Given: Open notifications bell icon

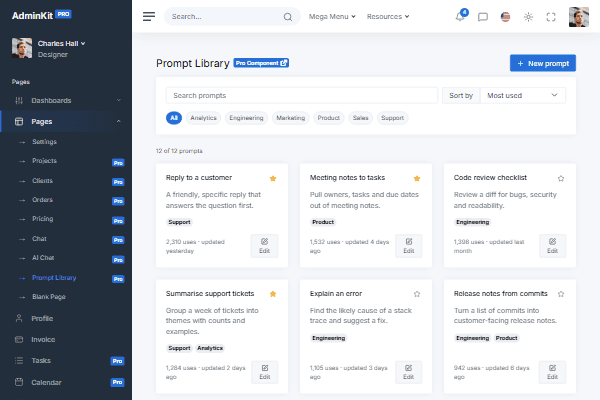Looking at the screenshot, I should pos(460,17).
